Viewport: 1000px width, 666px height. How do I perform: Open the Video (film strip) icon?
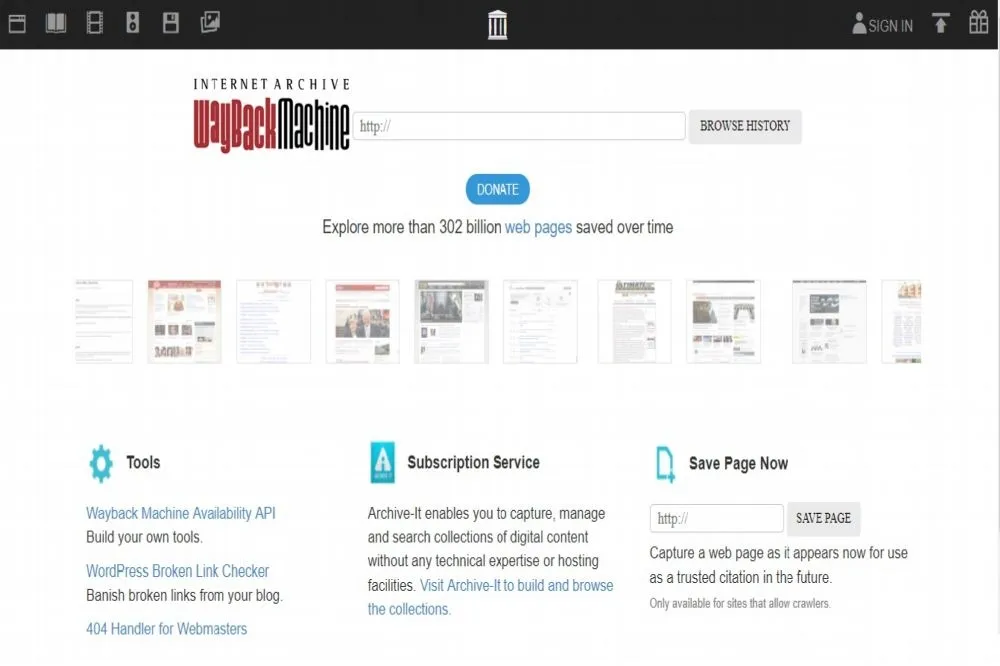[94, 23]
